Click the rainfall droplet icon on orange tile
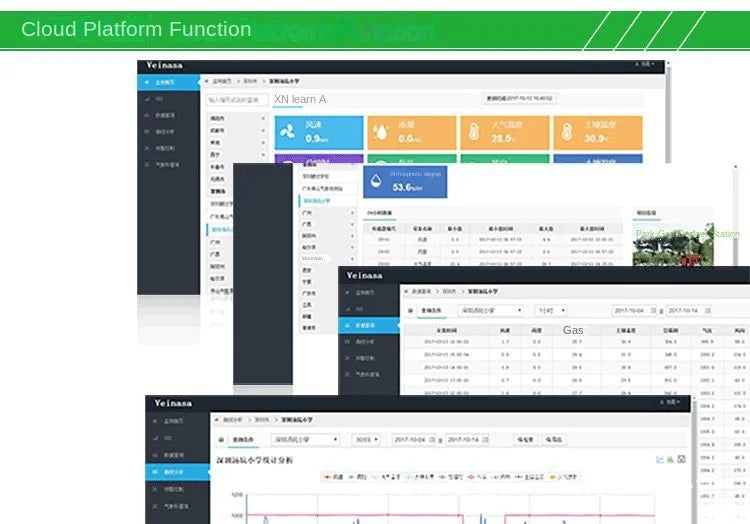The image size is (750, 524). [x=381, y=132]
